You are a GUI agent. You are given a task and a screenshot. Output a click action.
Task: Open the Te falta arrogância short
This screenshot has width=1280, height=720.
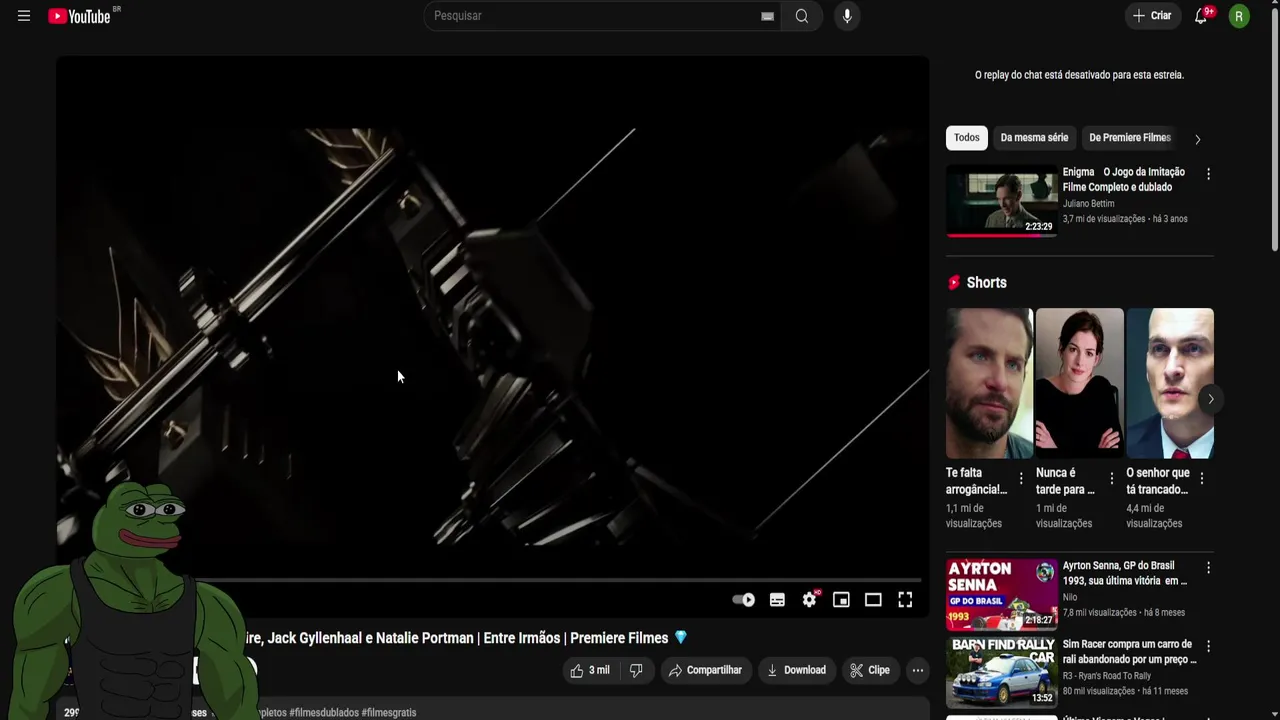(989, 383)
